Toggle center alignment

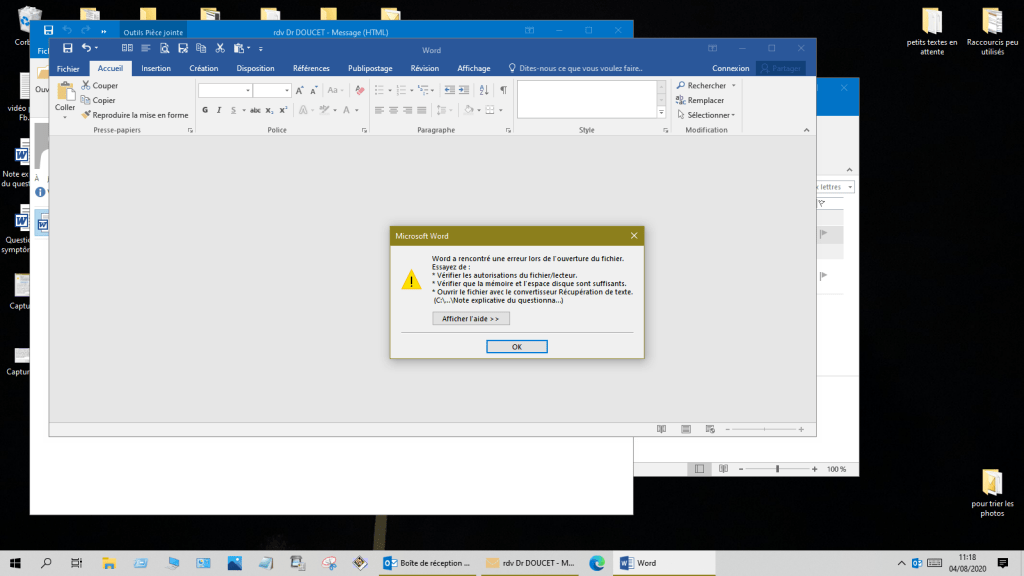coord(393,110)
